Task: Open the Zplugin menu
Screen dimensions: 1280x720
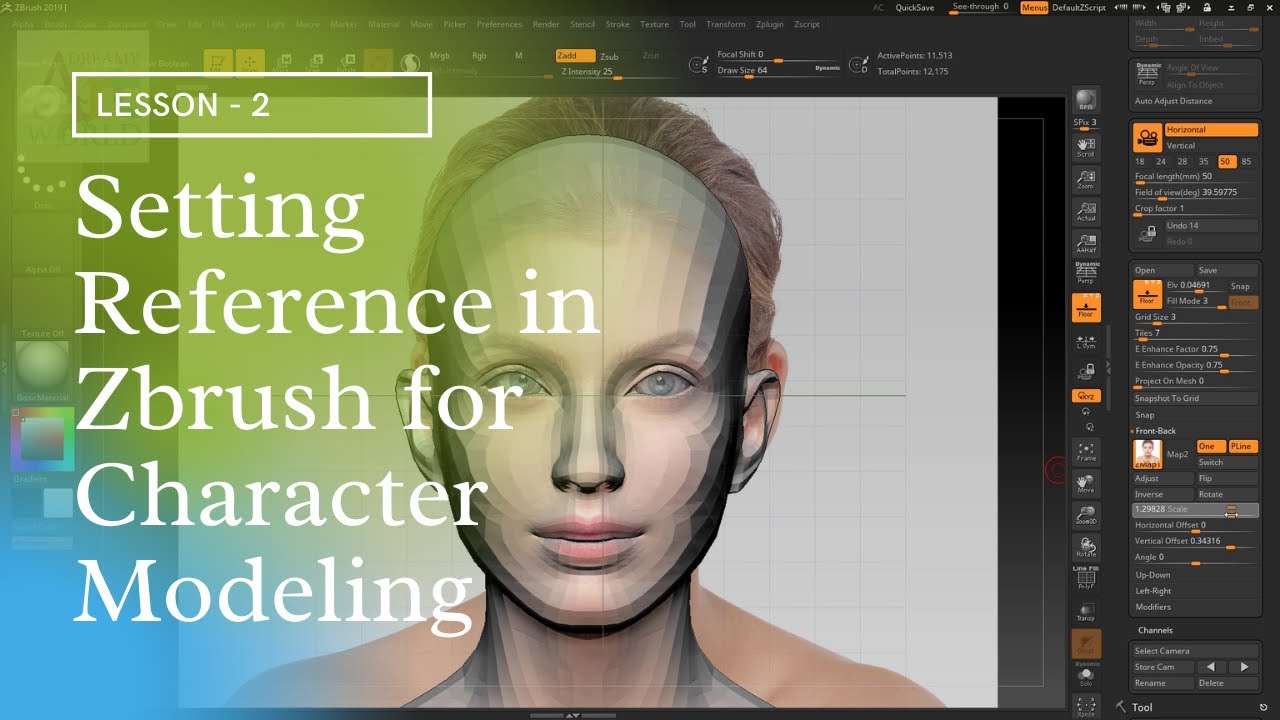Action: (x=770, y=24)
